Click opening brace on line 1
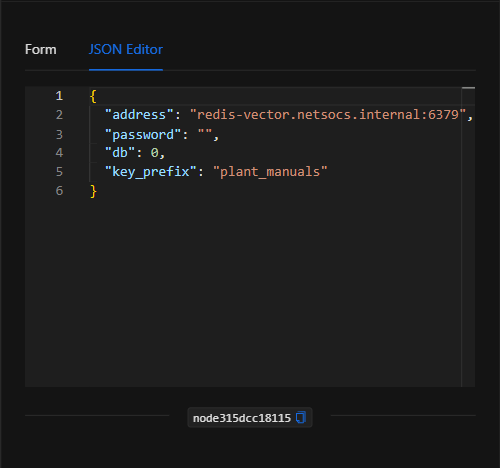500x468 pixels. point(93,96)
